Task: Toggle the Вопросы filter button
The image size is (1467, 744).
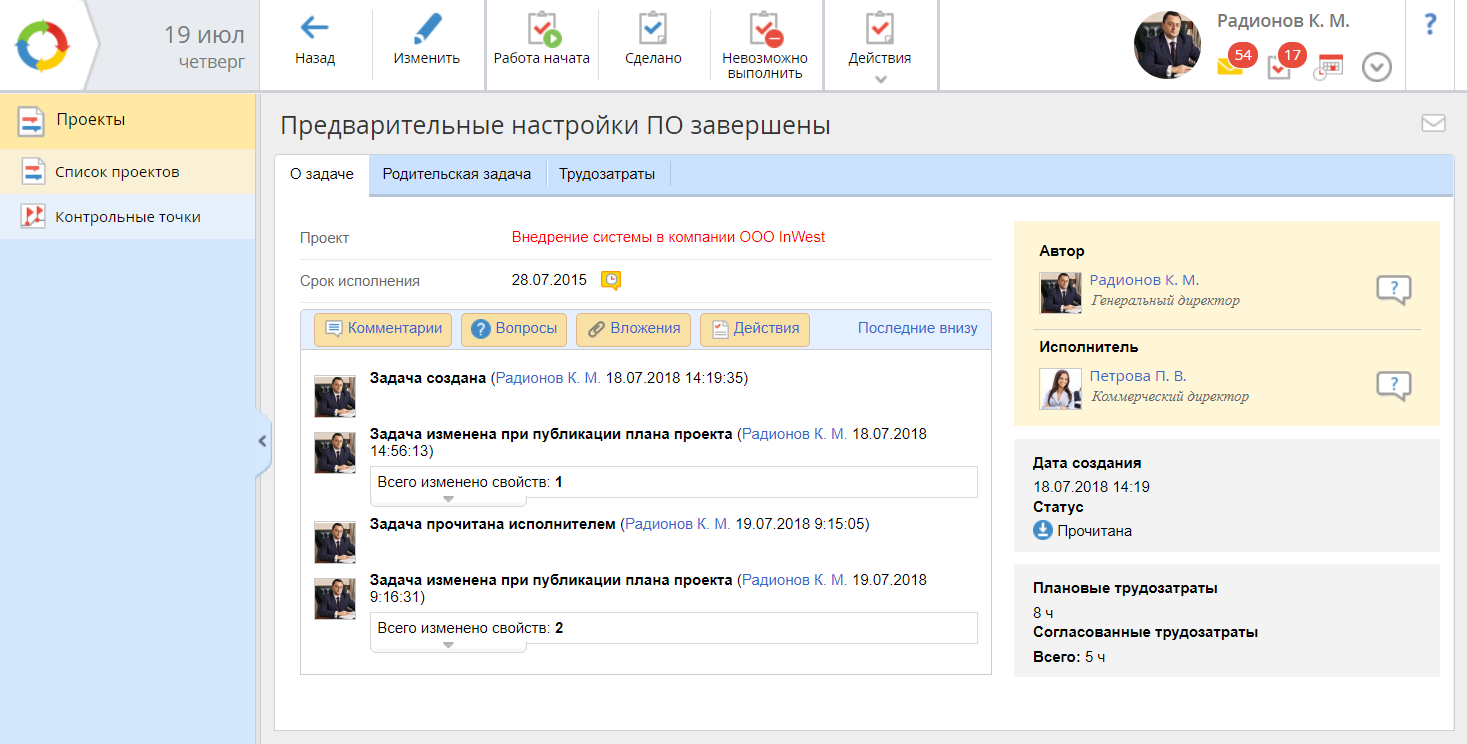Action: (x=515, y=329)
